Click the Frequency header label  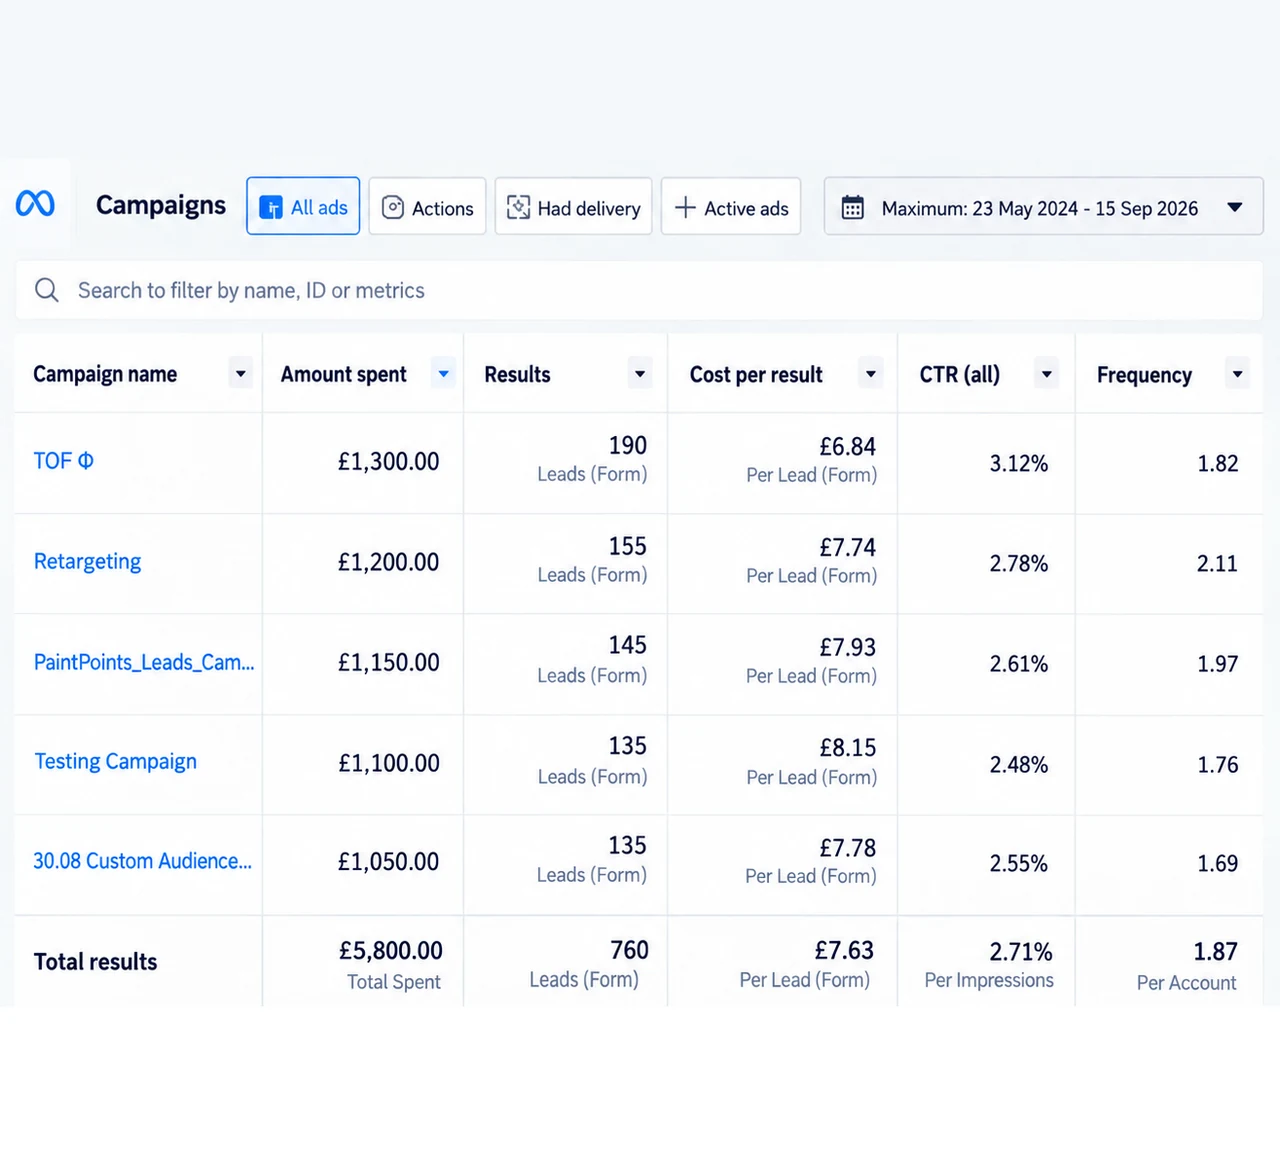(1144, 375)
